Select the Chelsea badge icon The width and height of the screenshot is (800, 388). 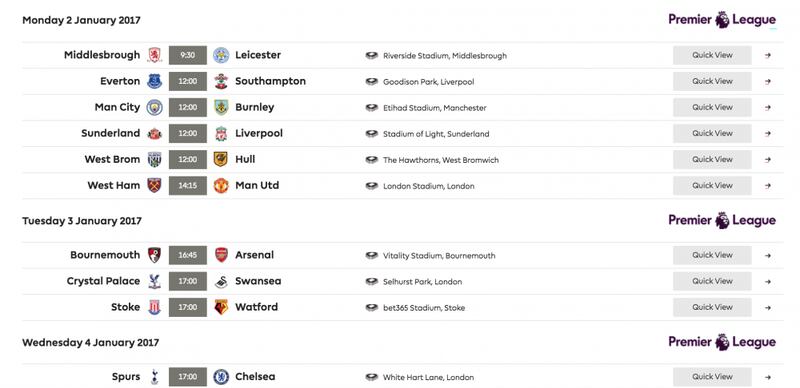[221, 377]
